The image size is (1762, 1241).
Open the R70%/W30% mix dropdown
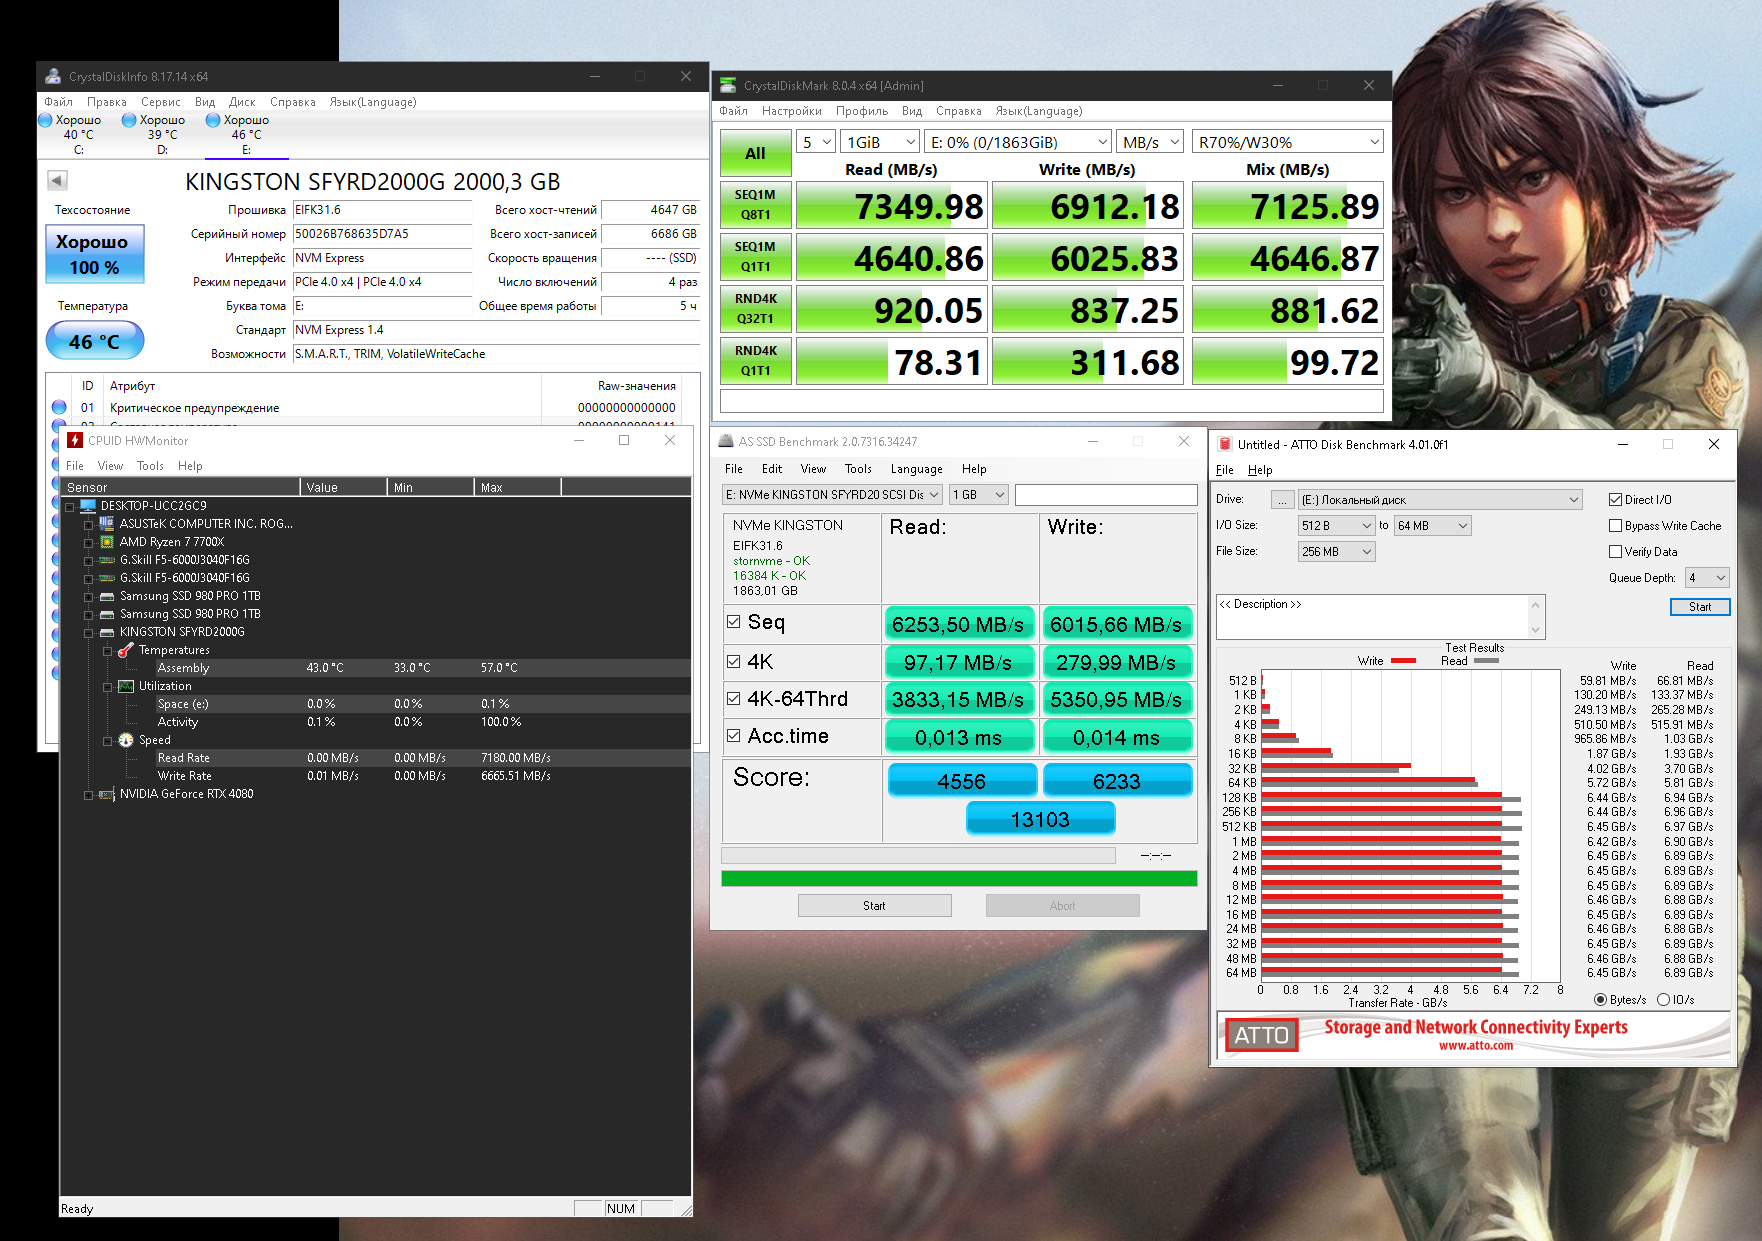tap(1288, 142)
